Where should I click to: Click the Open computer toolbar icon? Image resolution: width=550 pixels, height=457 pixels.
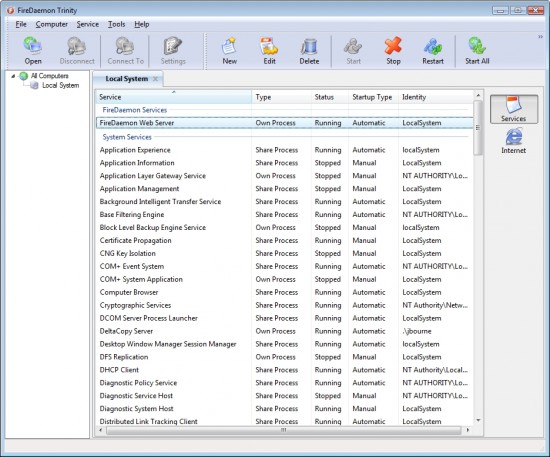(x=33, y=51)
